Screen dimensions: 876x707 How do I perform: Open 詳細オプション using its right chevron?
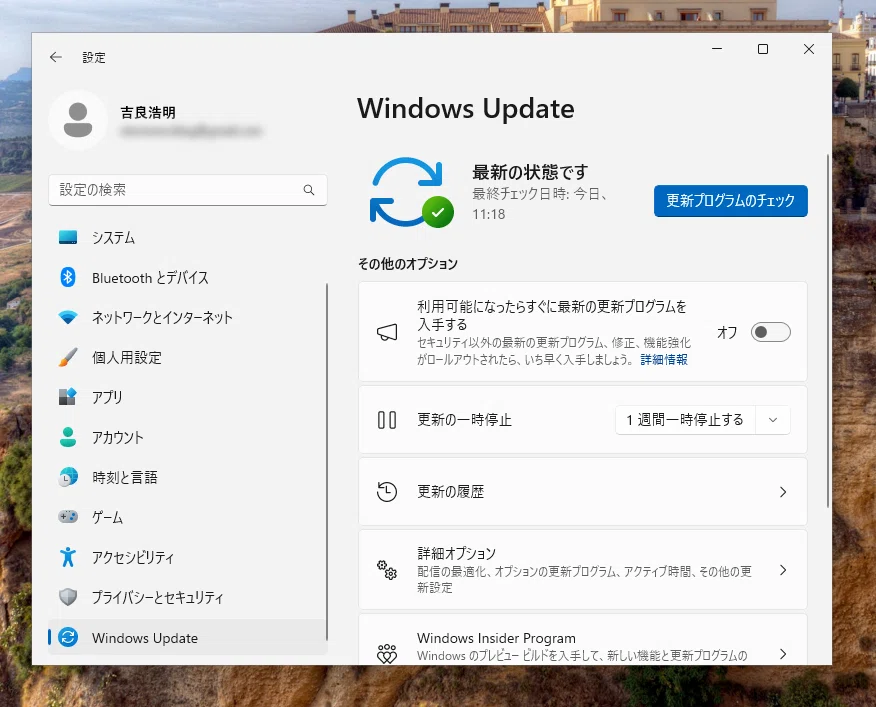783,570
